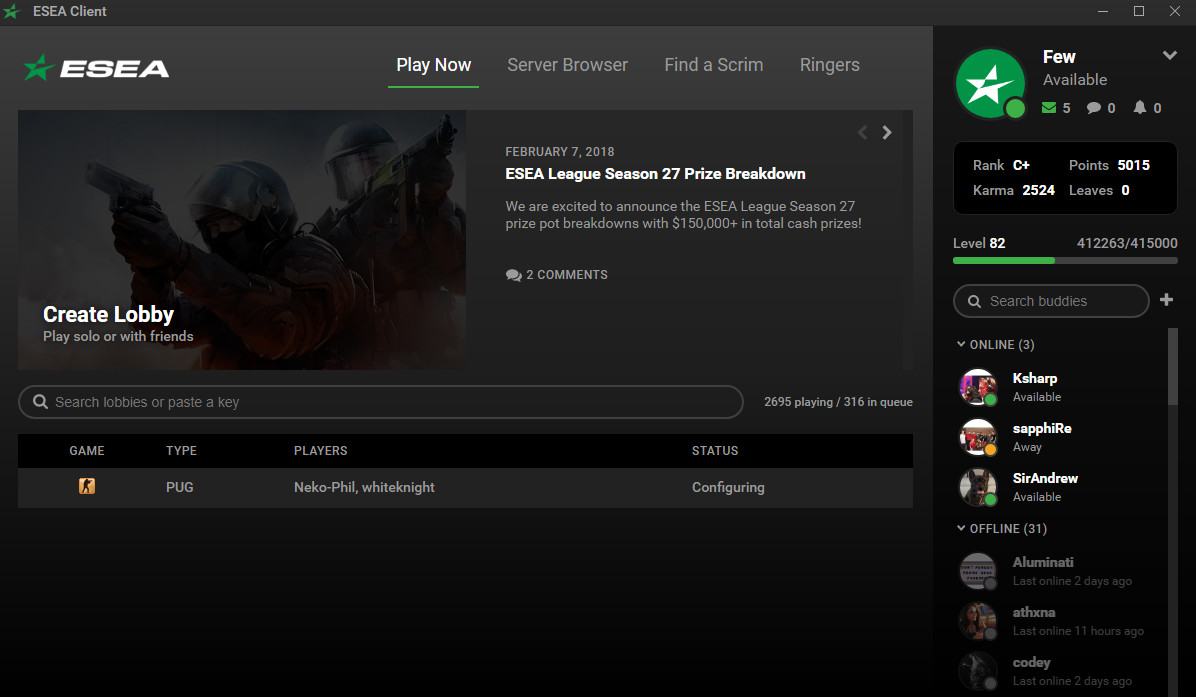1196x697 pixels.
Task: Open the notifications bell icon
Action: click(1139, 108)
